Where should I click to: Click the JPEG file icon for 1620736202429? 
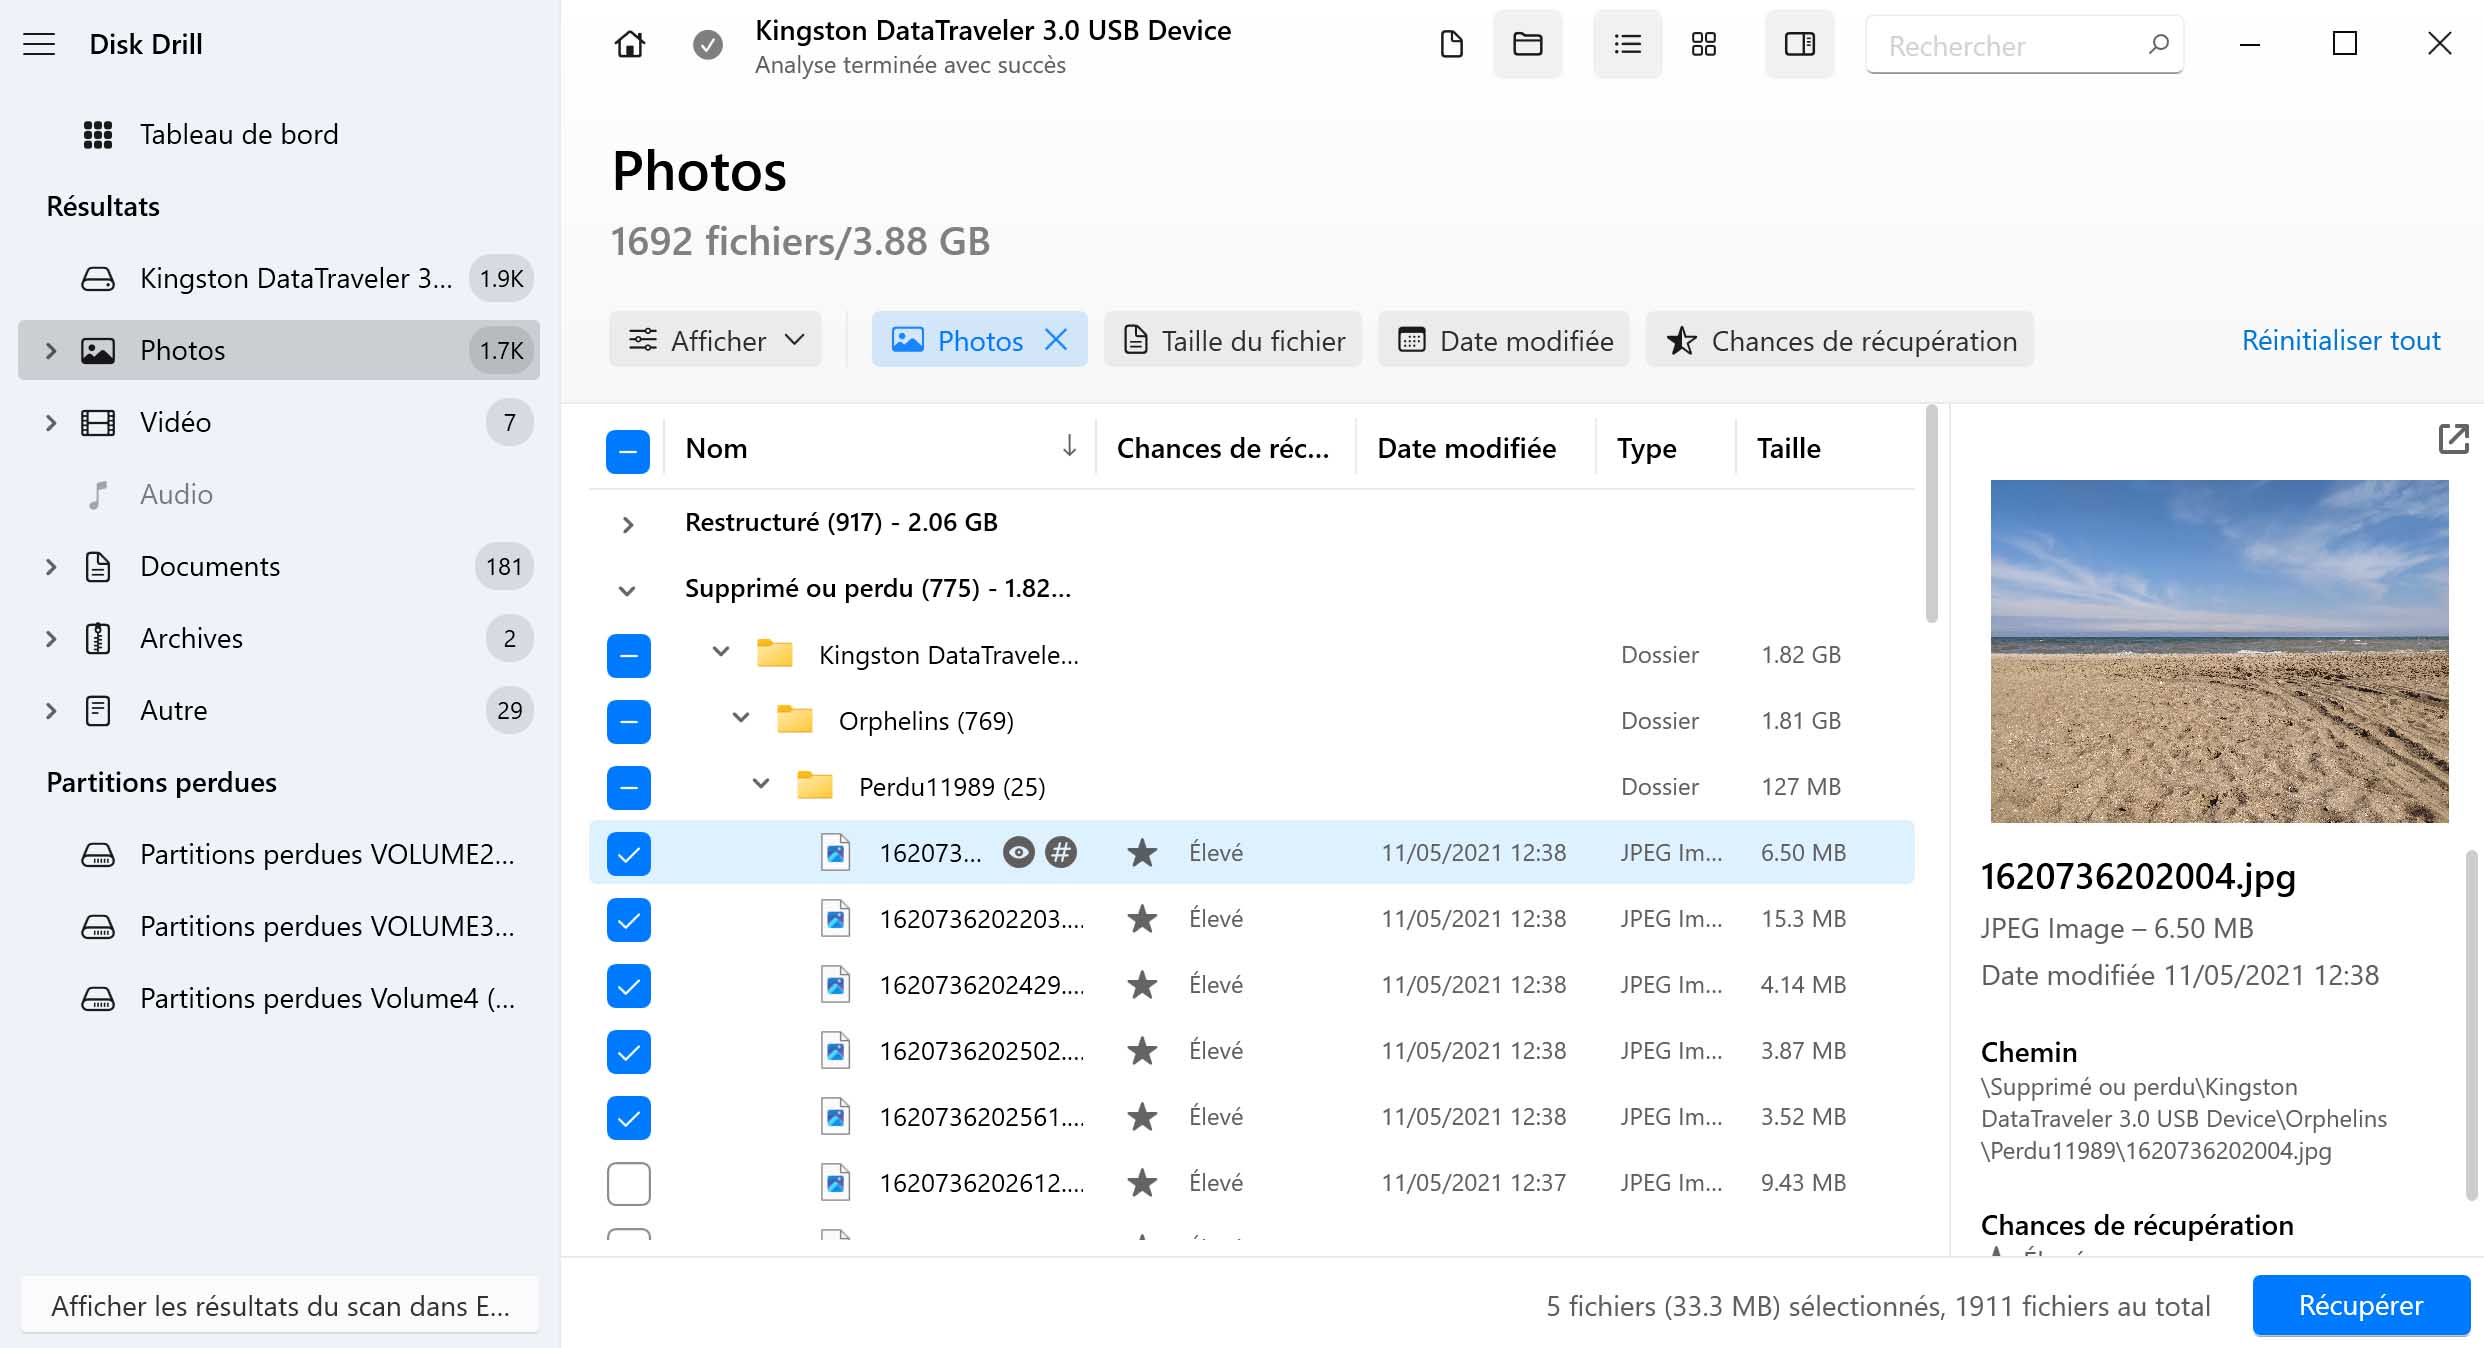pos(835,985)
